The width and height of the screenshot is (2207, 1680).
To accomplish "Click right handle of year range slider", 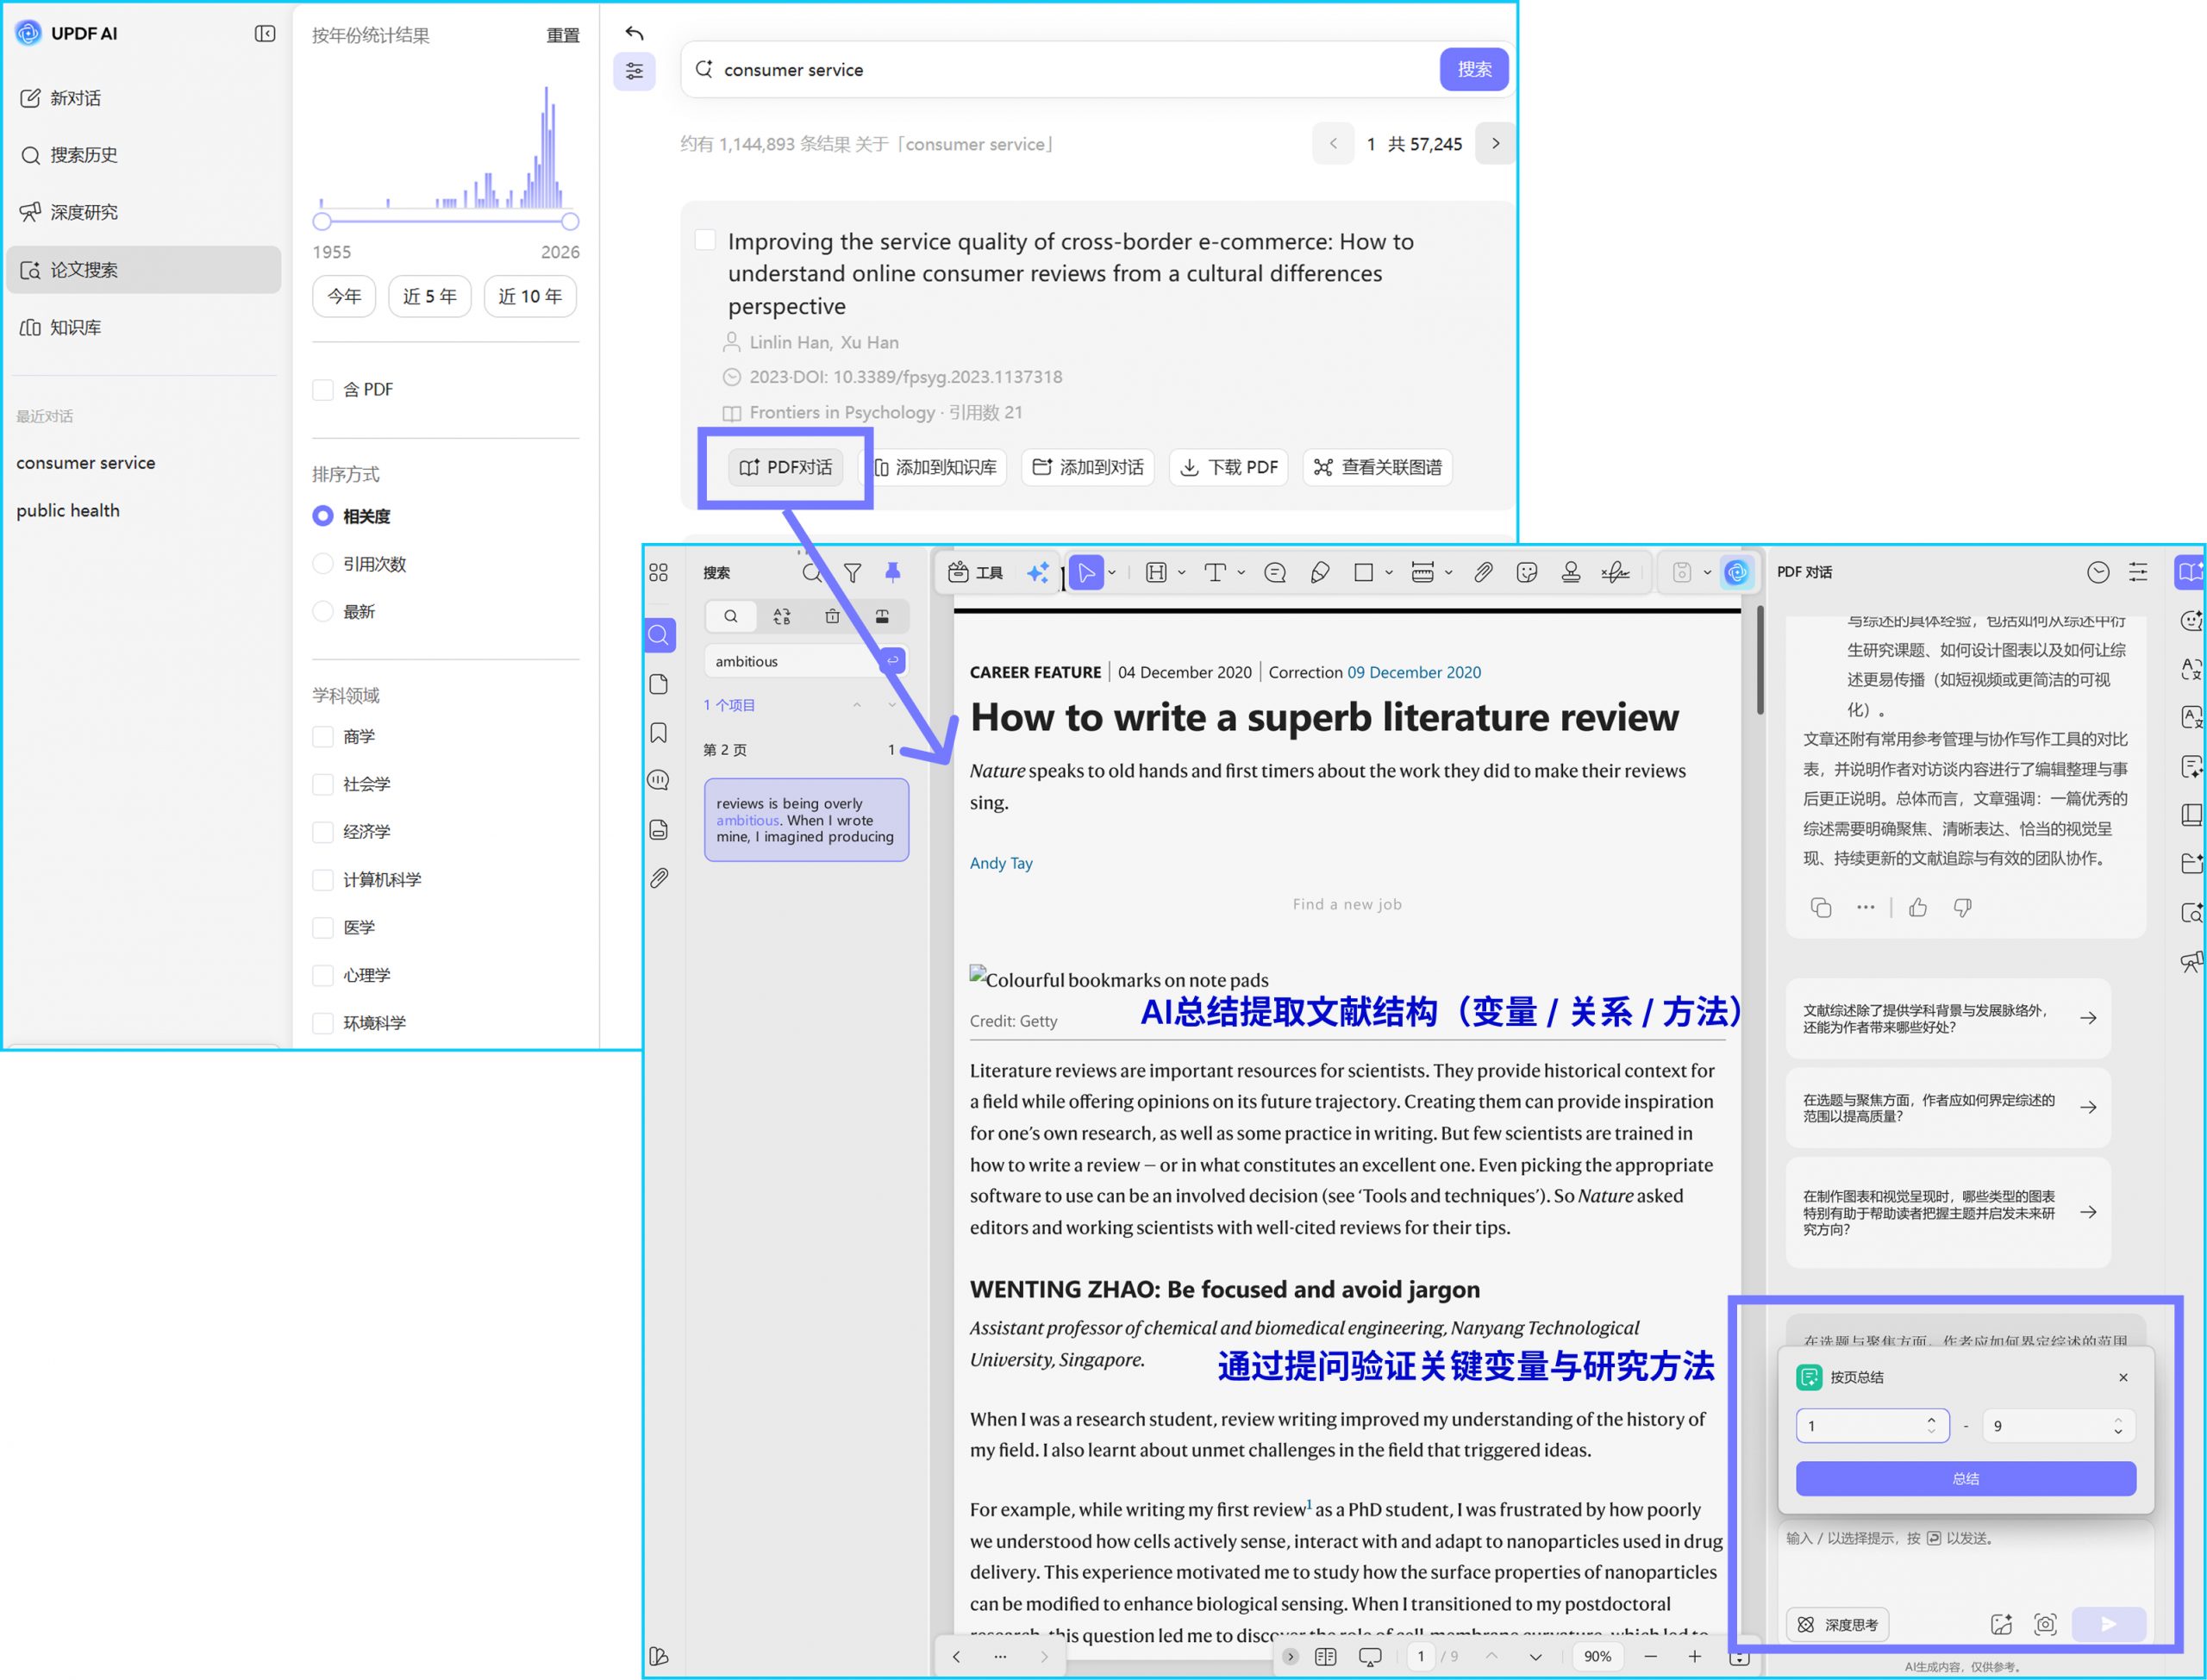I will [x=570, y=222].
